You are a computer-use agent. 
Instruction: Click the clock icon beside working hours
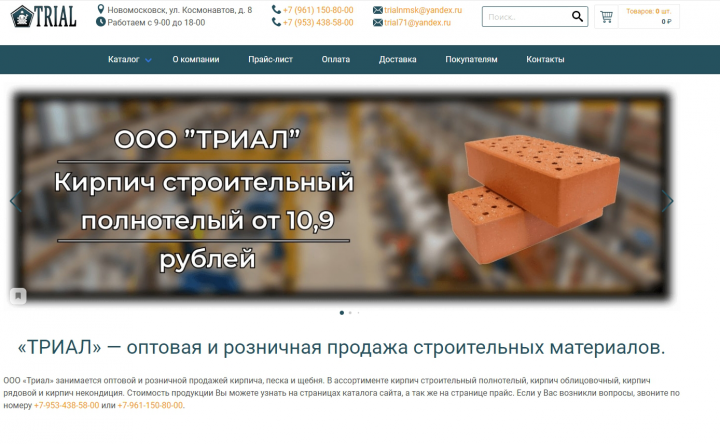pos(101,22)
